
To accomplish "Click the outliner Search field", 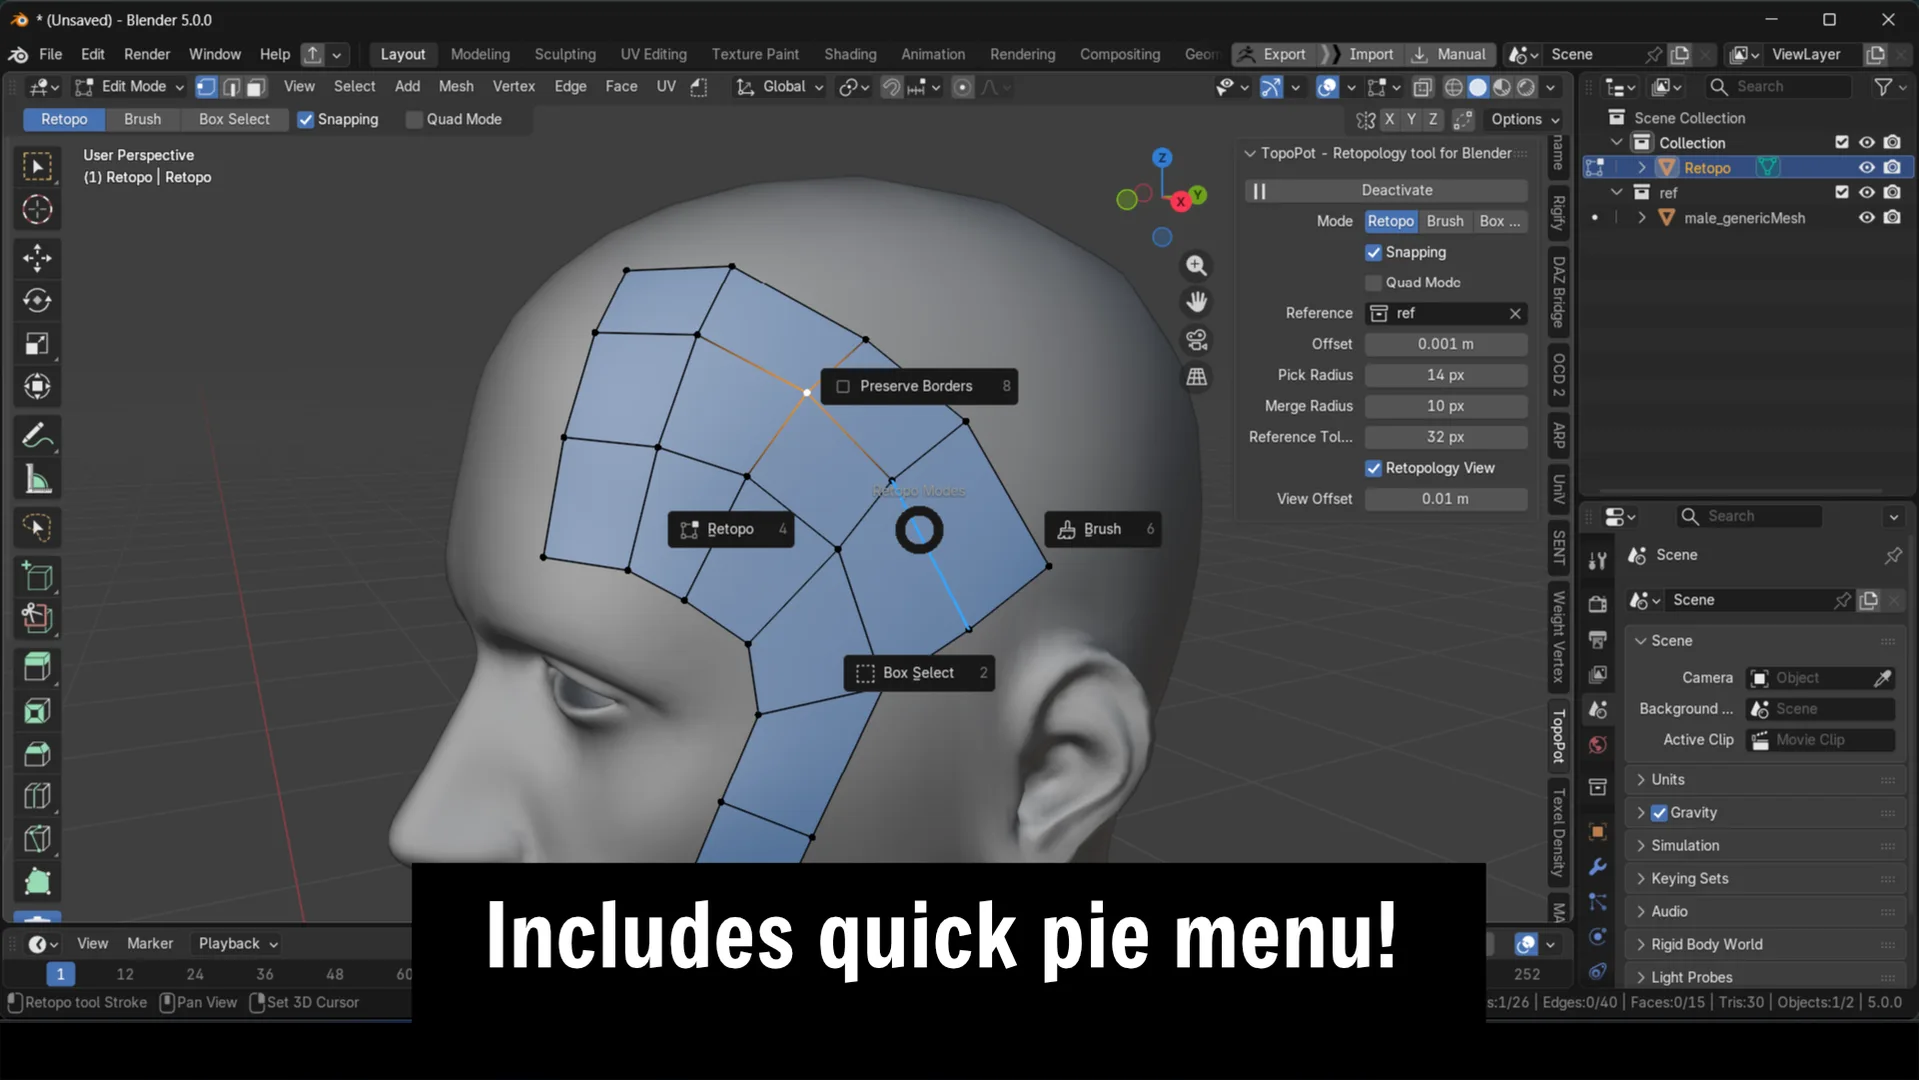I will point(1779,87).
